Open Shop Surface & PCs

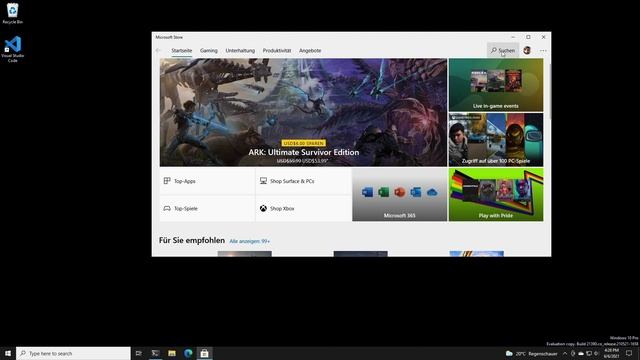pos(303,181)
